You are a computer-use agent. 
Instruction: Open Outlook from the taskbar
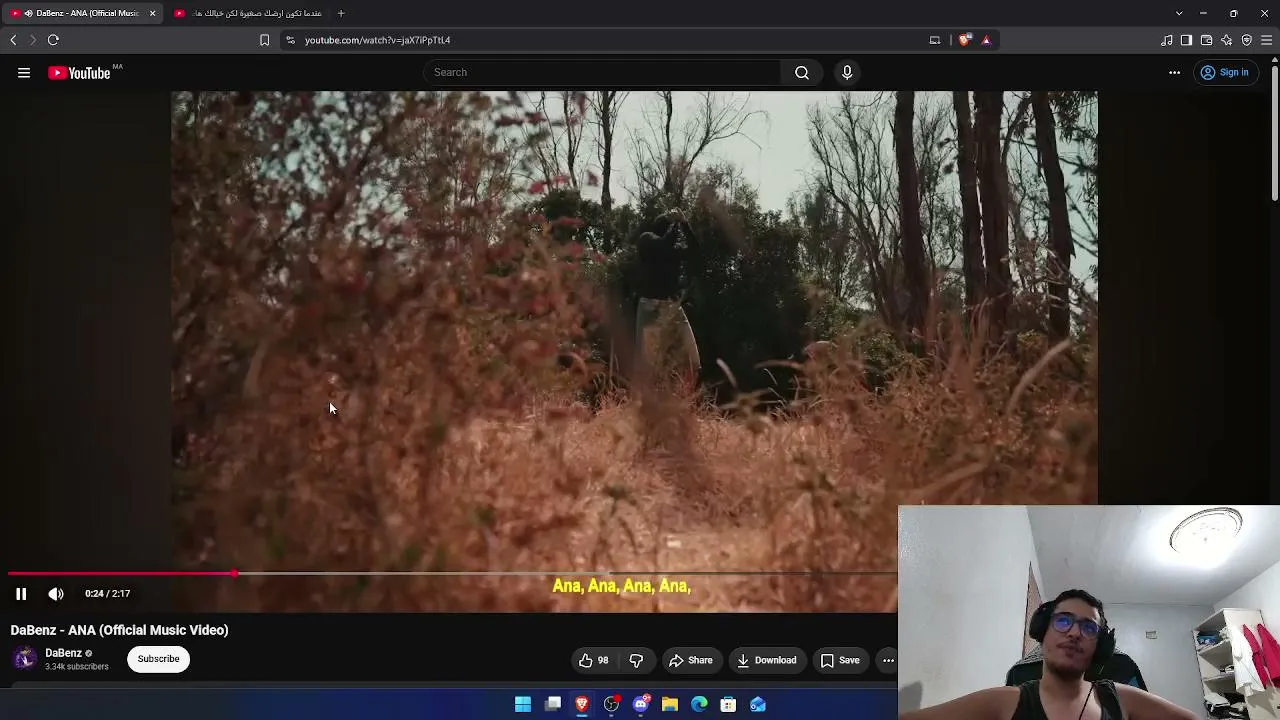pos(758,705)
